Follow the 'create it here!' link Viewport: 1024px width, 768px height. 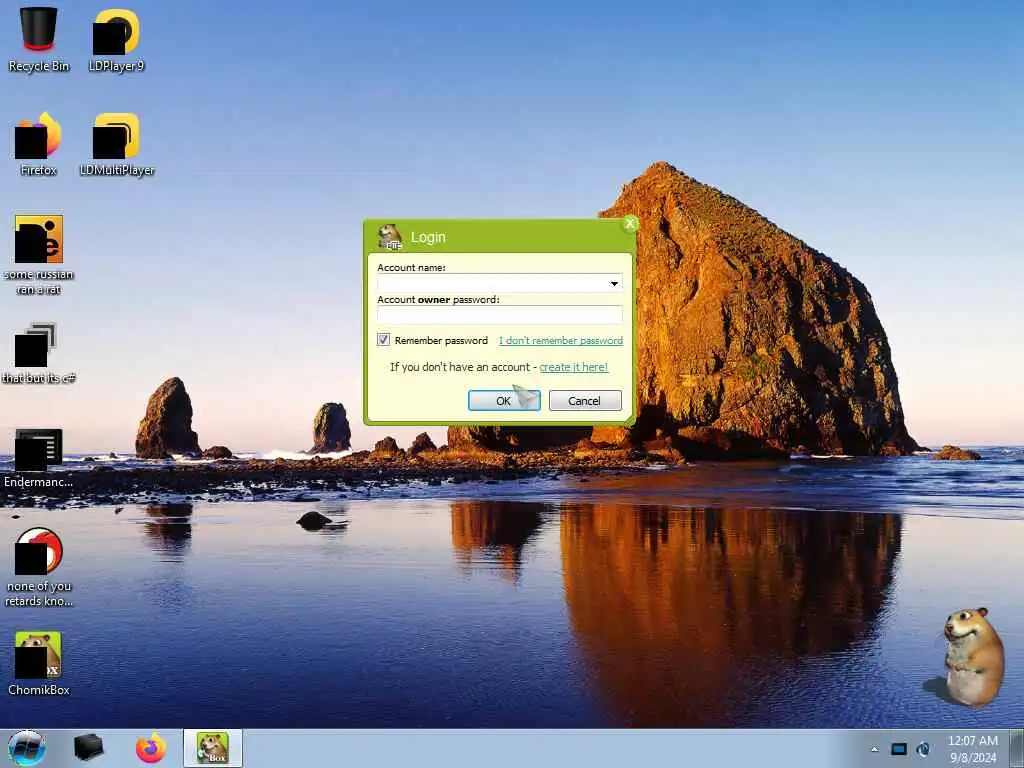573,367
